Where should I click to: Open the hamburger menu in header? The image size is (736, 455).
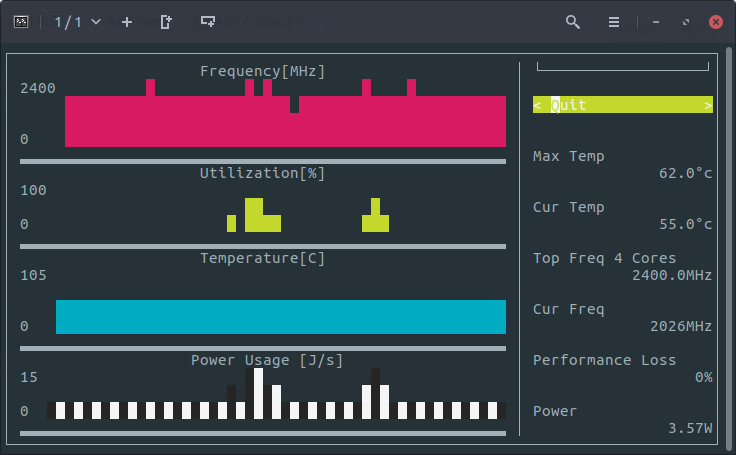[614, 21]
